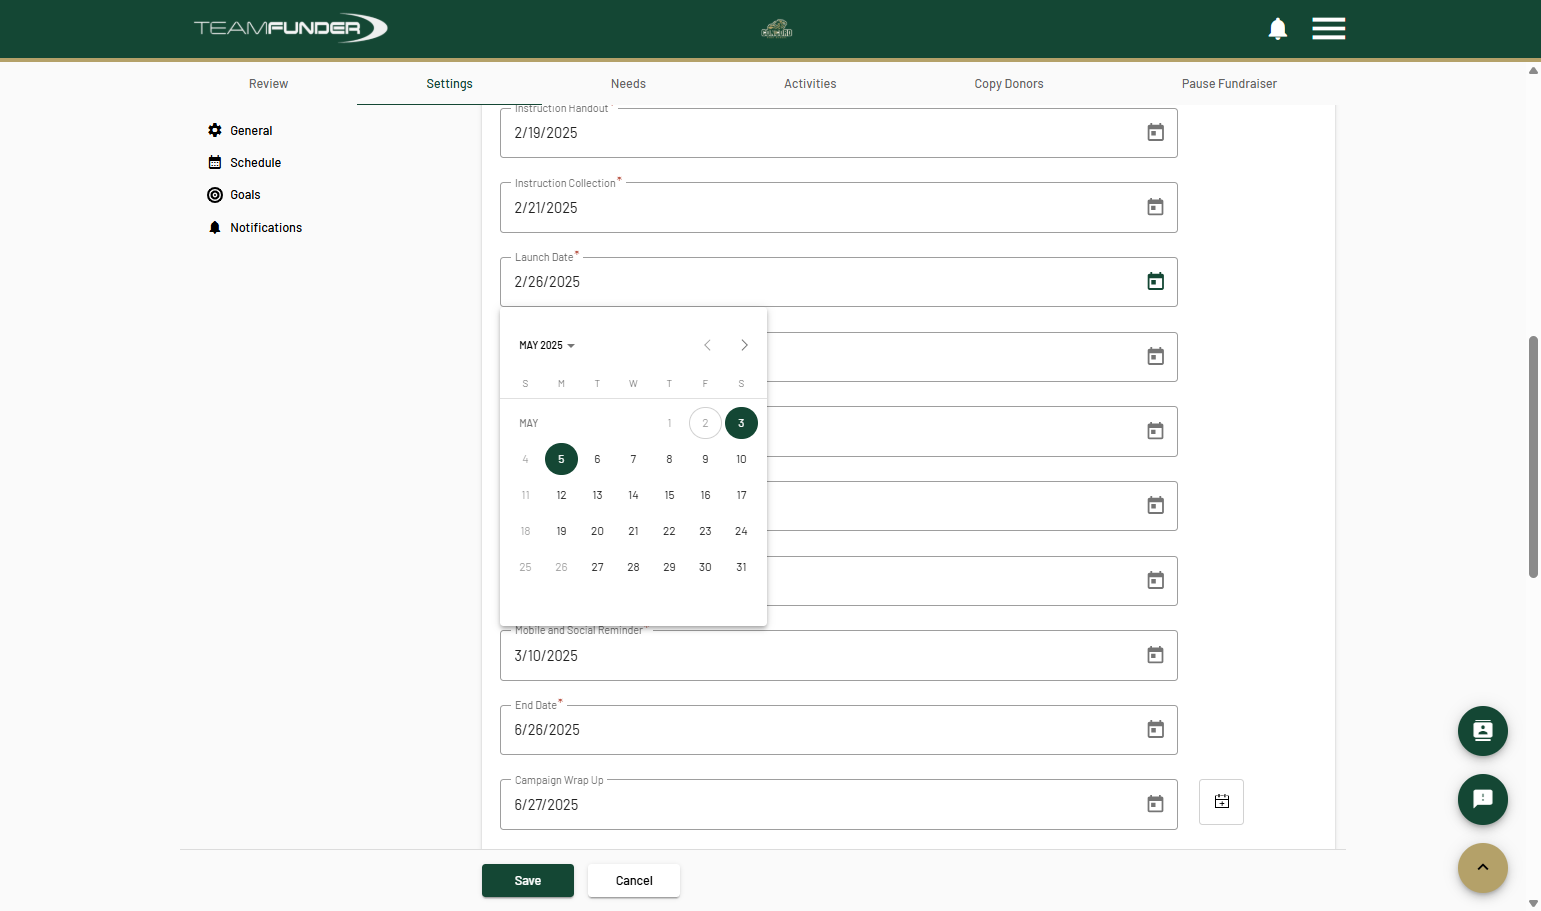
Task: Pick May 3 in the calendar
Action: point(741,423)
